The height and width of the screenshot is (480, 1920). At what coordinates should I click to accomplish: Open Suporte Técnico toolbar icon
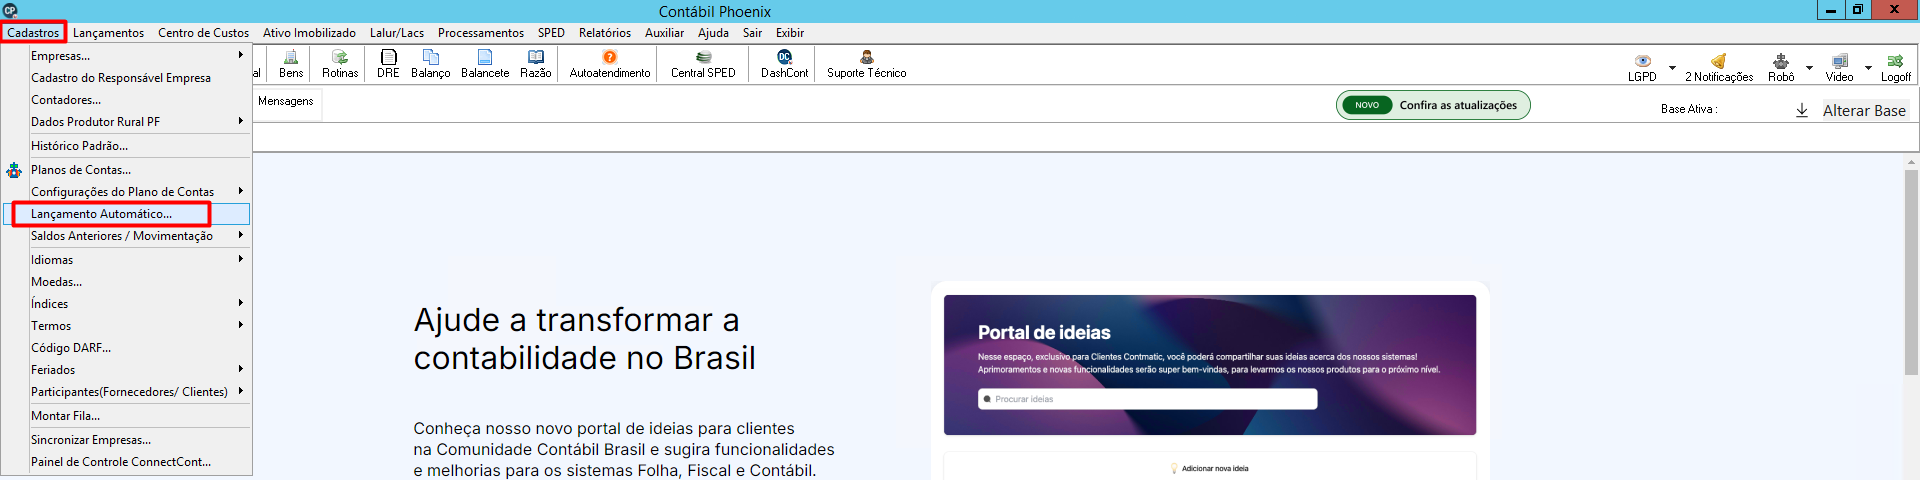point(867,64)
